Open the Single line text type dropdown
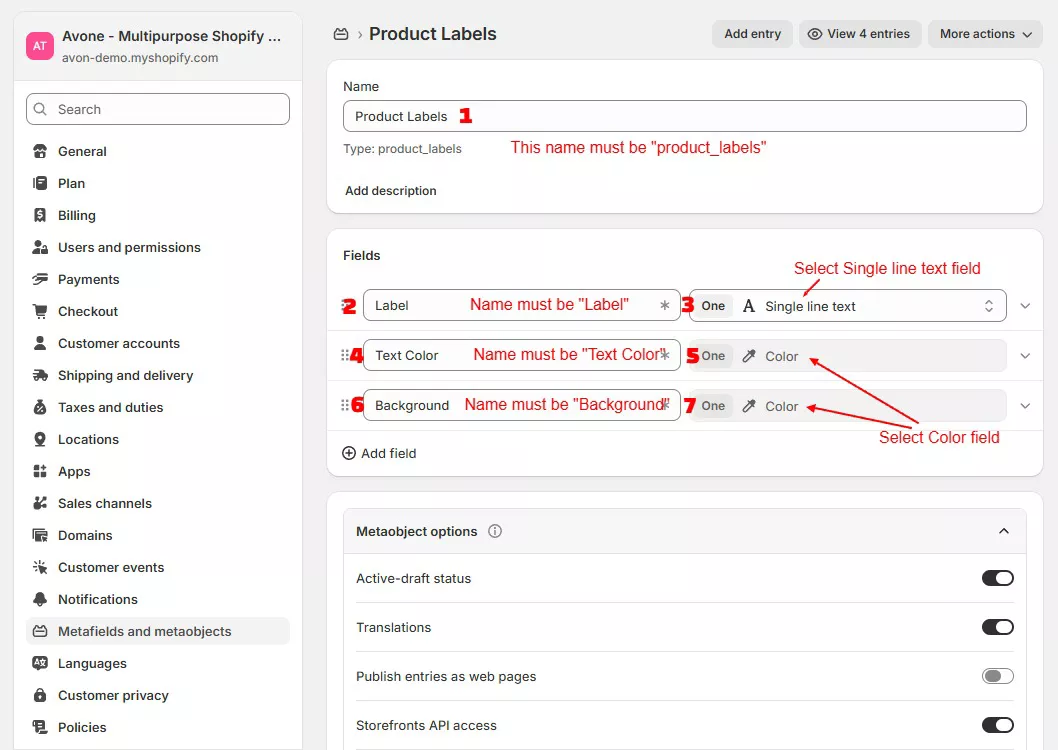 coord(847,306)
